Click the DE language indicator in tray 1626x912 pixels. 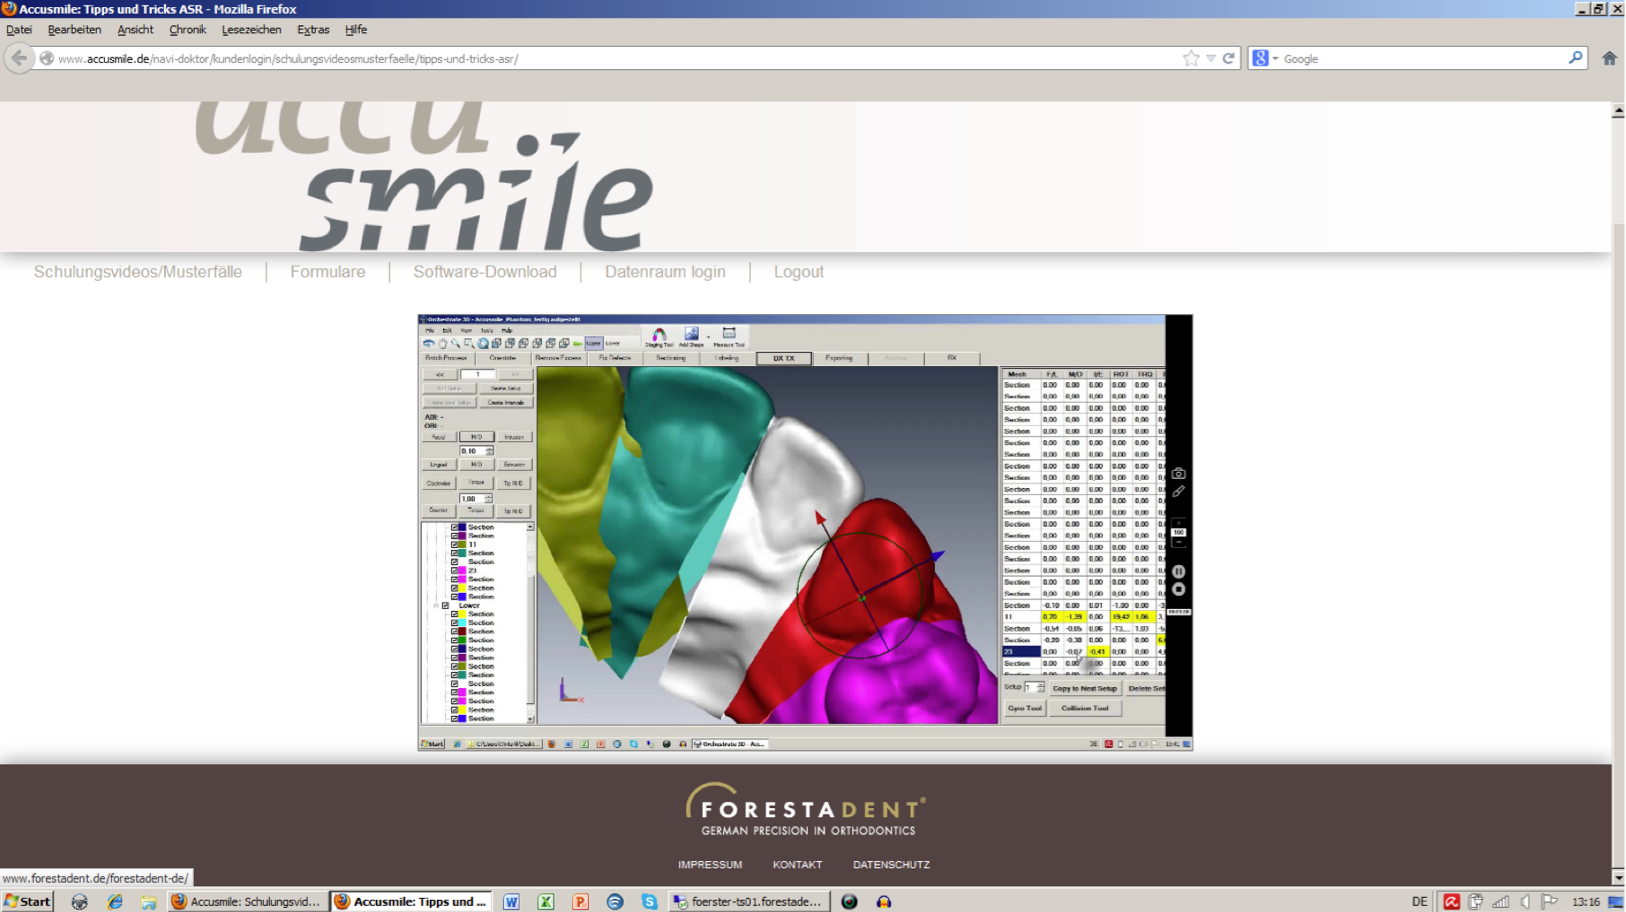[1419, 902]
